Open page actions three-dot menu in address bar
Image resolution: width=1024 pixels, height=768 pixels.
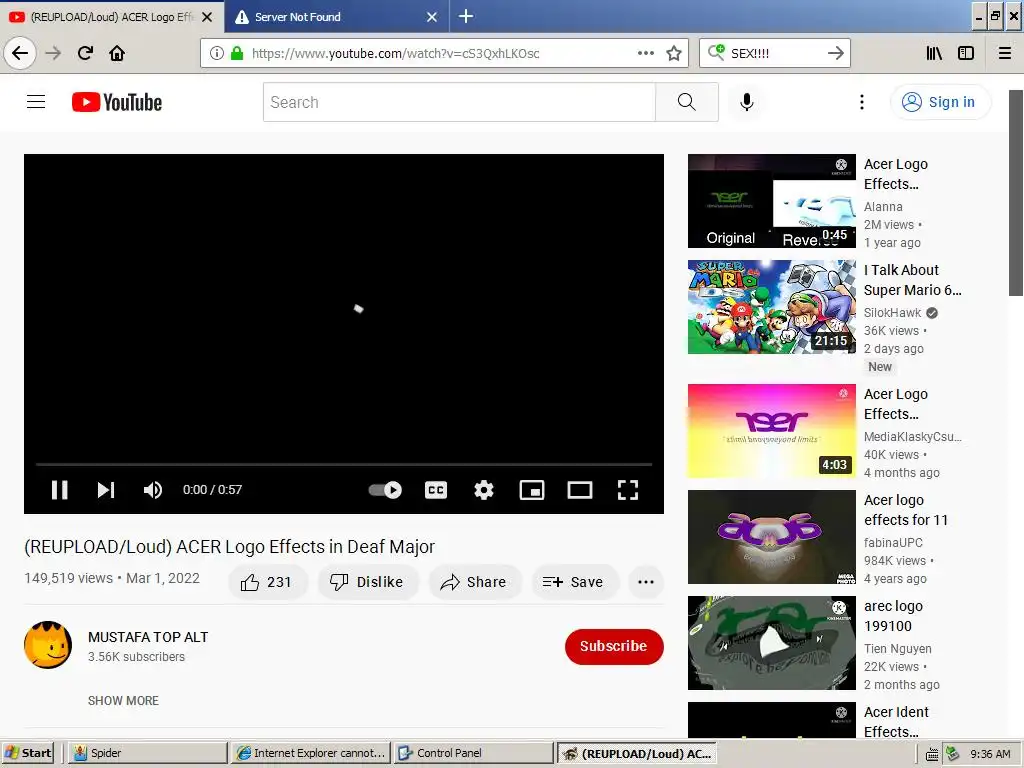(646, 54)
